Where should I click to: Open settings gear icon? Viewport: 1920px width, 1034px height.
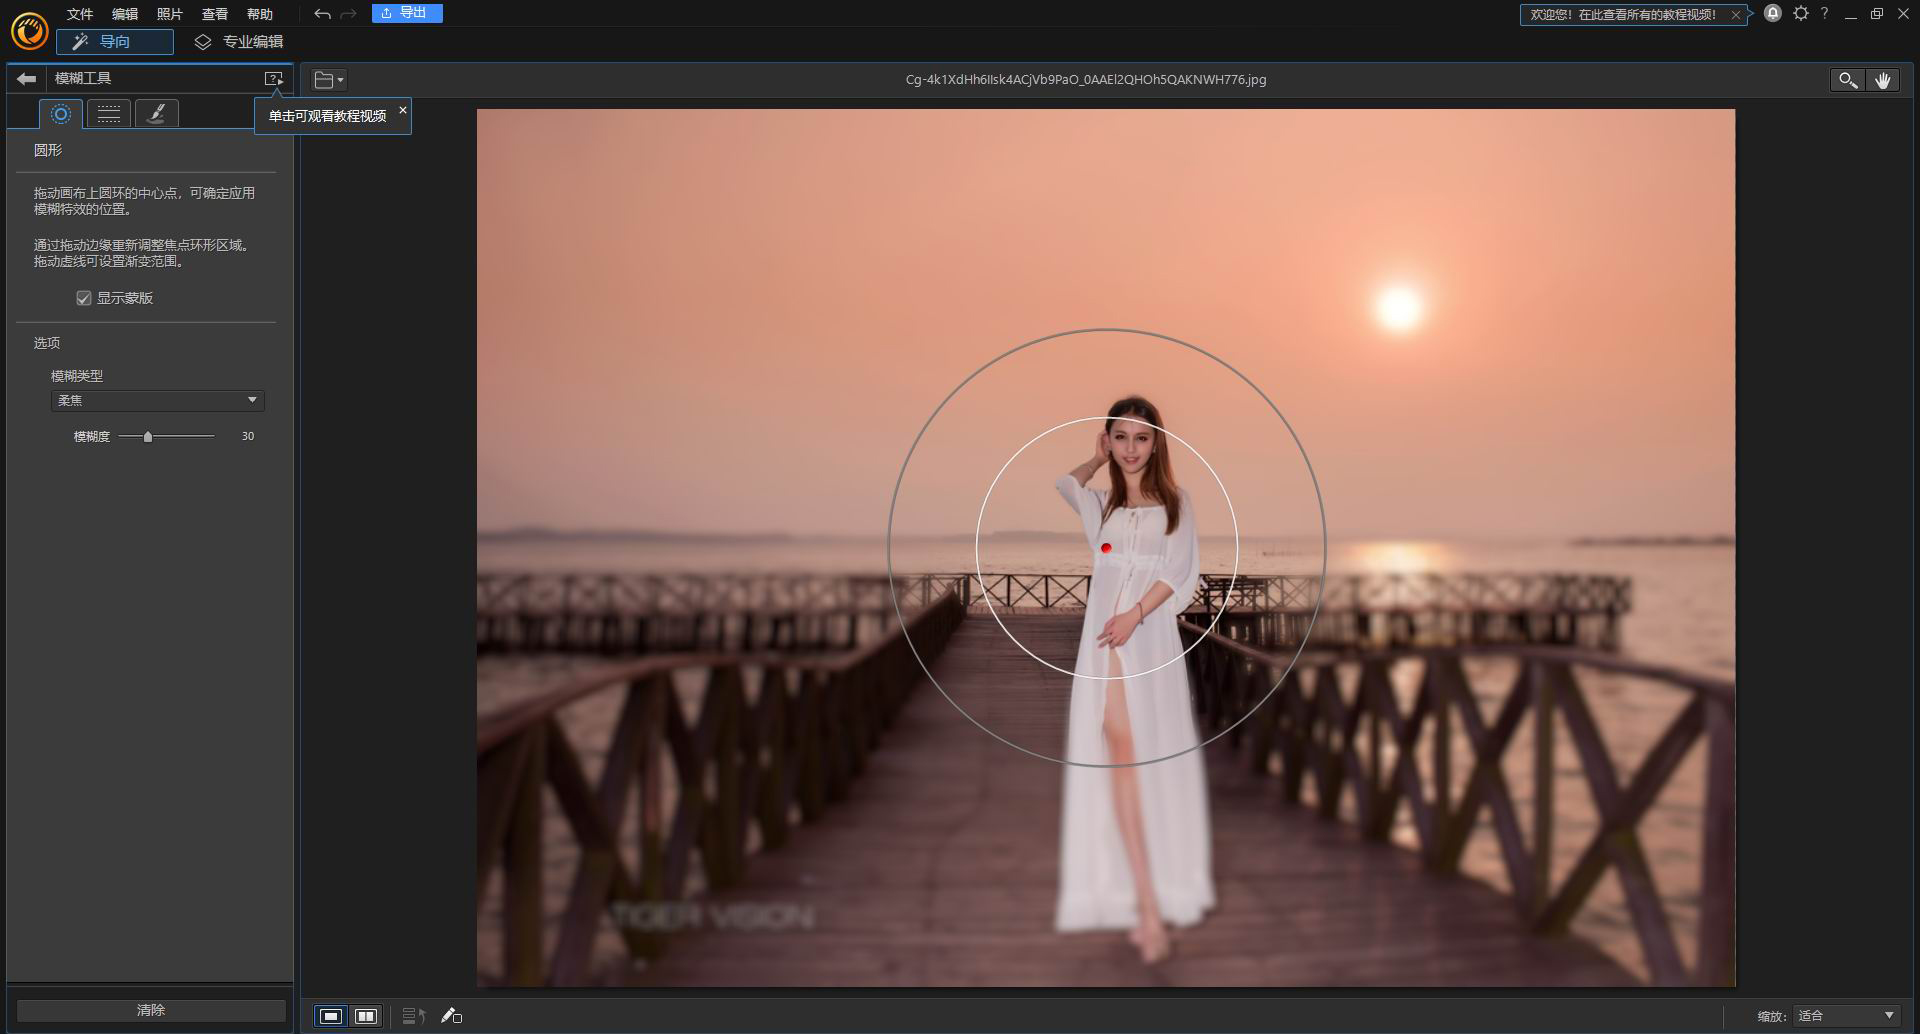click(x=1801, y=13)
